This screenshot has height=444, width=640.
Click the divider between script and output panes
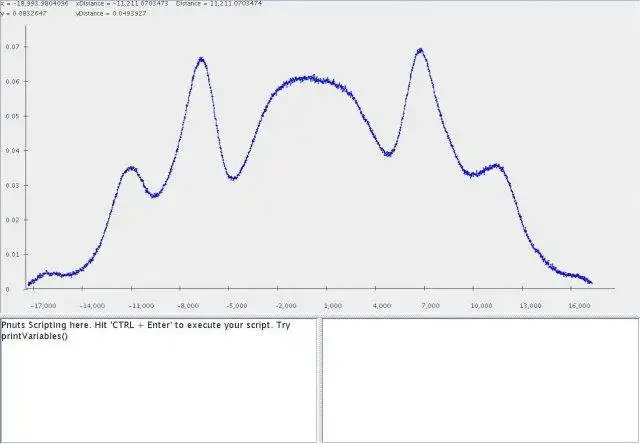[319, 380]
